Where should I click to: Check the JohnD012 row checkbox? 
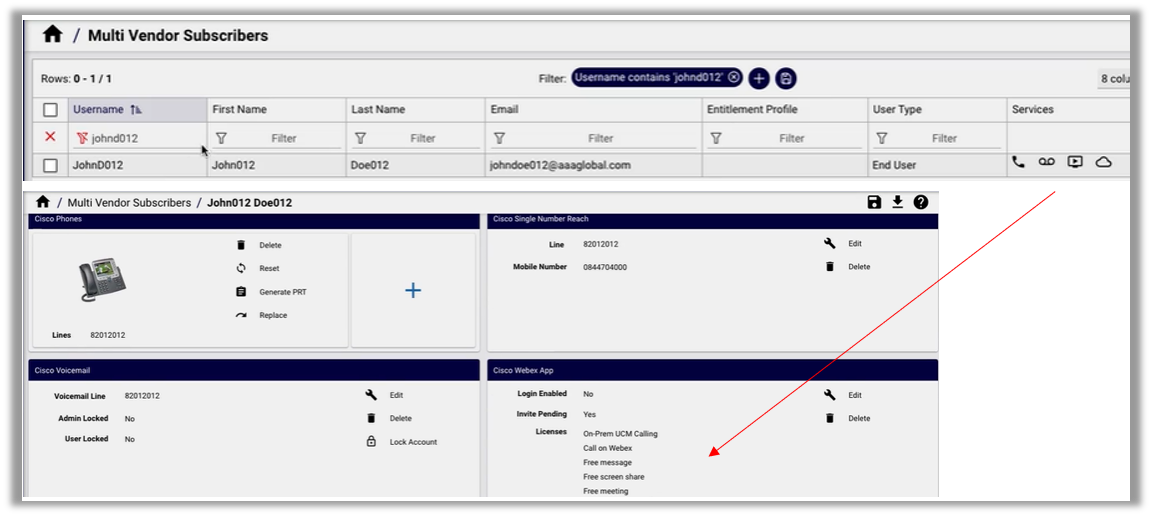[x=50, y=165]
